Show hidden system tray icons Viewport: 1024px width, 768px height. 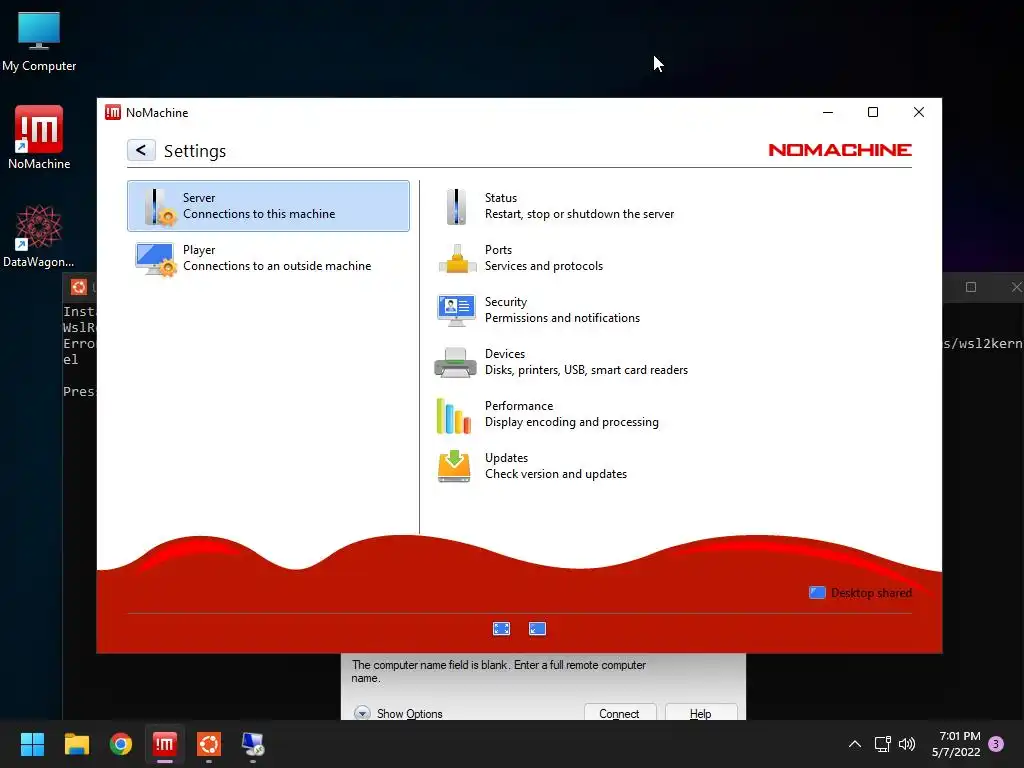854,744
